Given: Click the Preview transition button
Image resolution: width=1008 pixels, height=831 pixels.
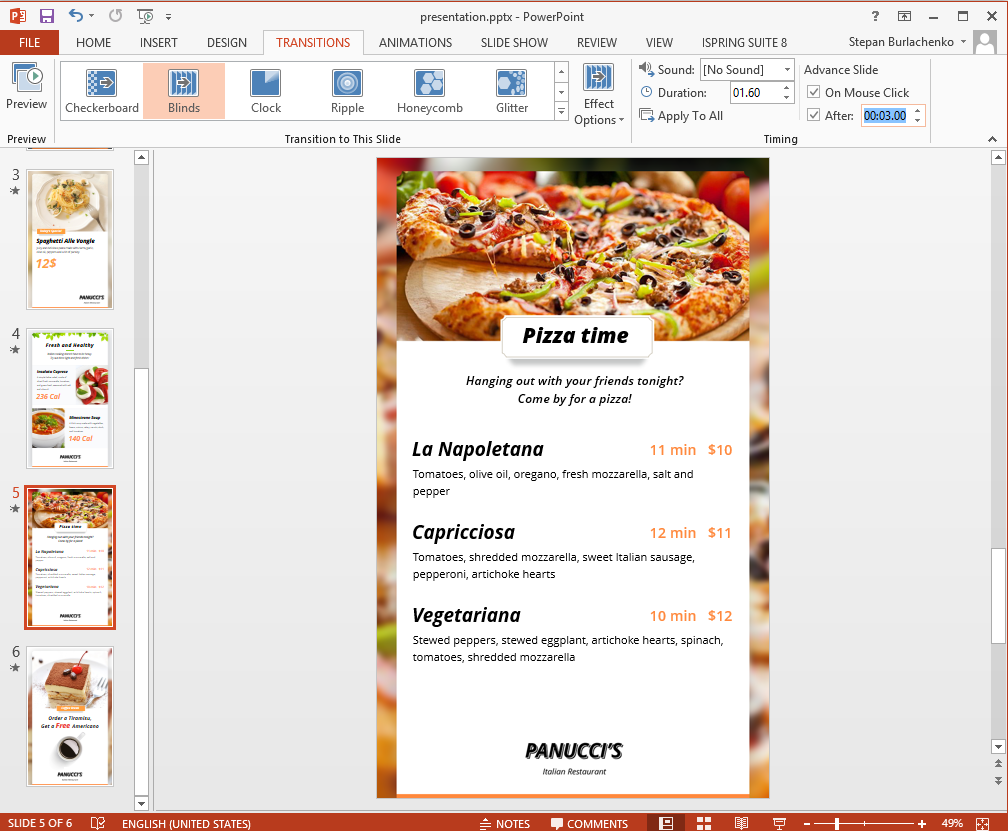Looking at the screenshot, I should point(26,87).
